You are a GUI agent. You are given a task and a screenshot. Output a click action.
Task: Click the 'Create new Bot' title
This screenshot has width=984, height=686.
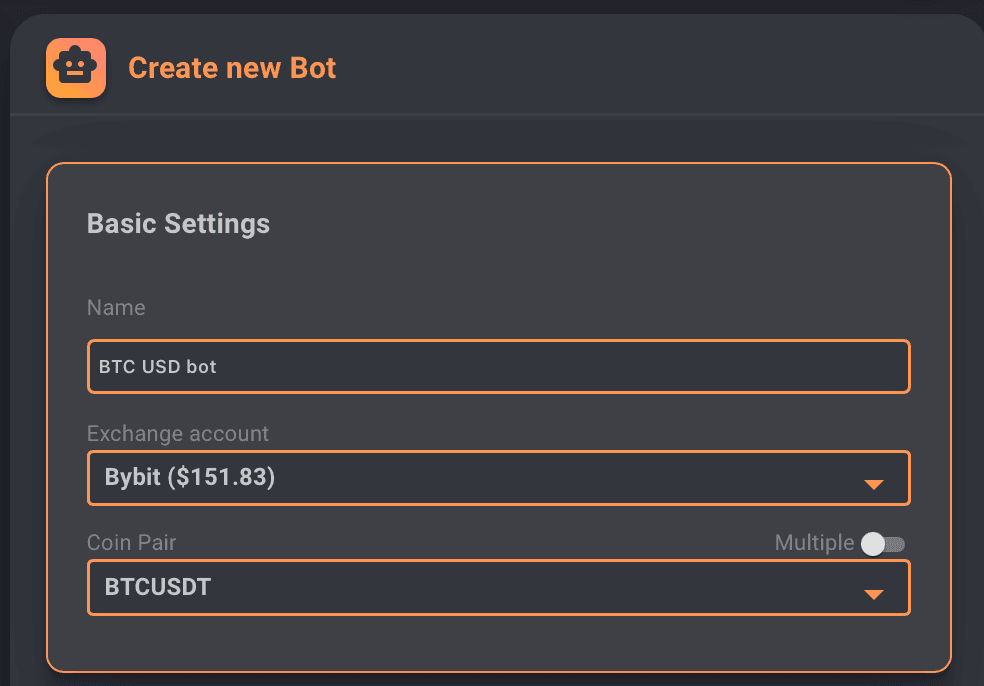(232, 69)
